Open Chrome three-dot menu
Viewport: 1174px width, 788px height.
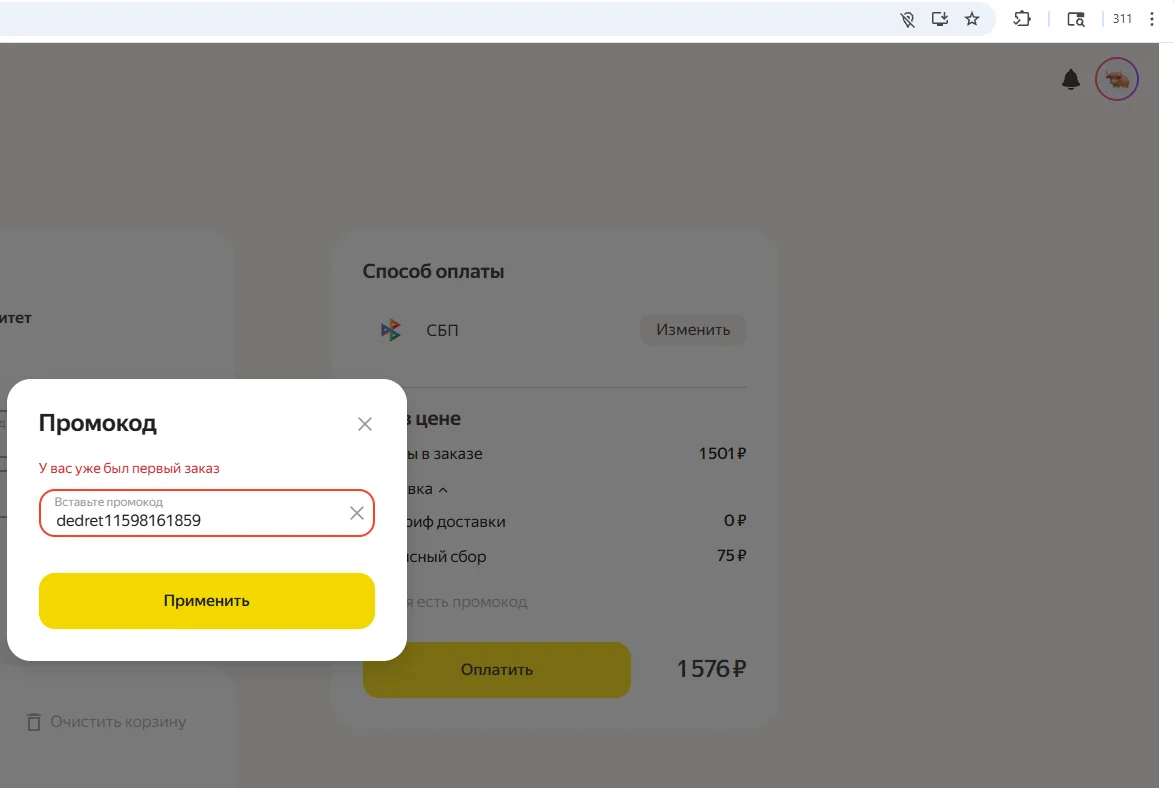click(1152, 19)
